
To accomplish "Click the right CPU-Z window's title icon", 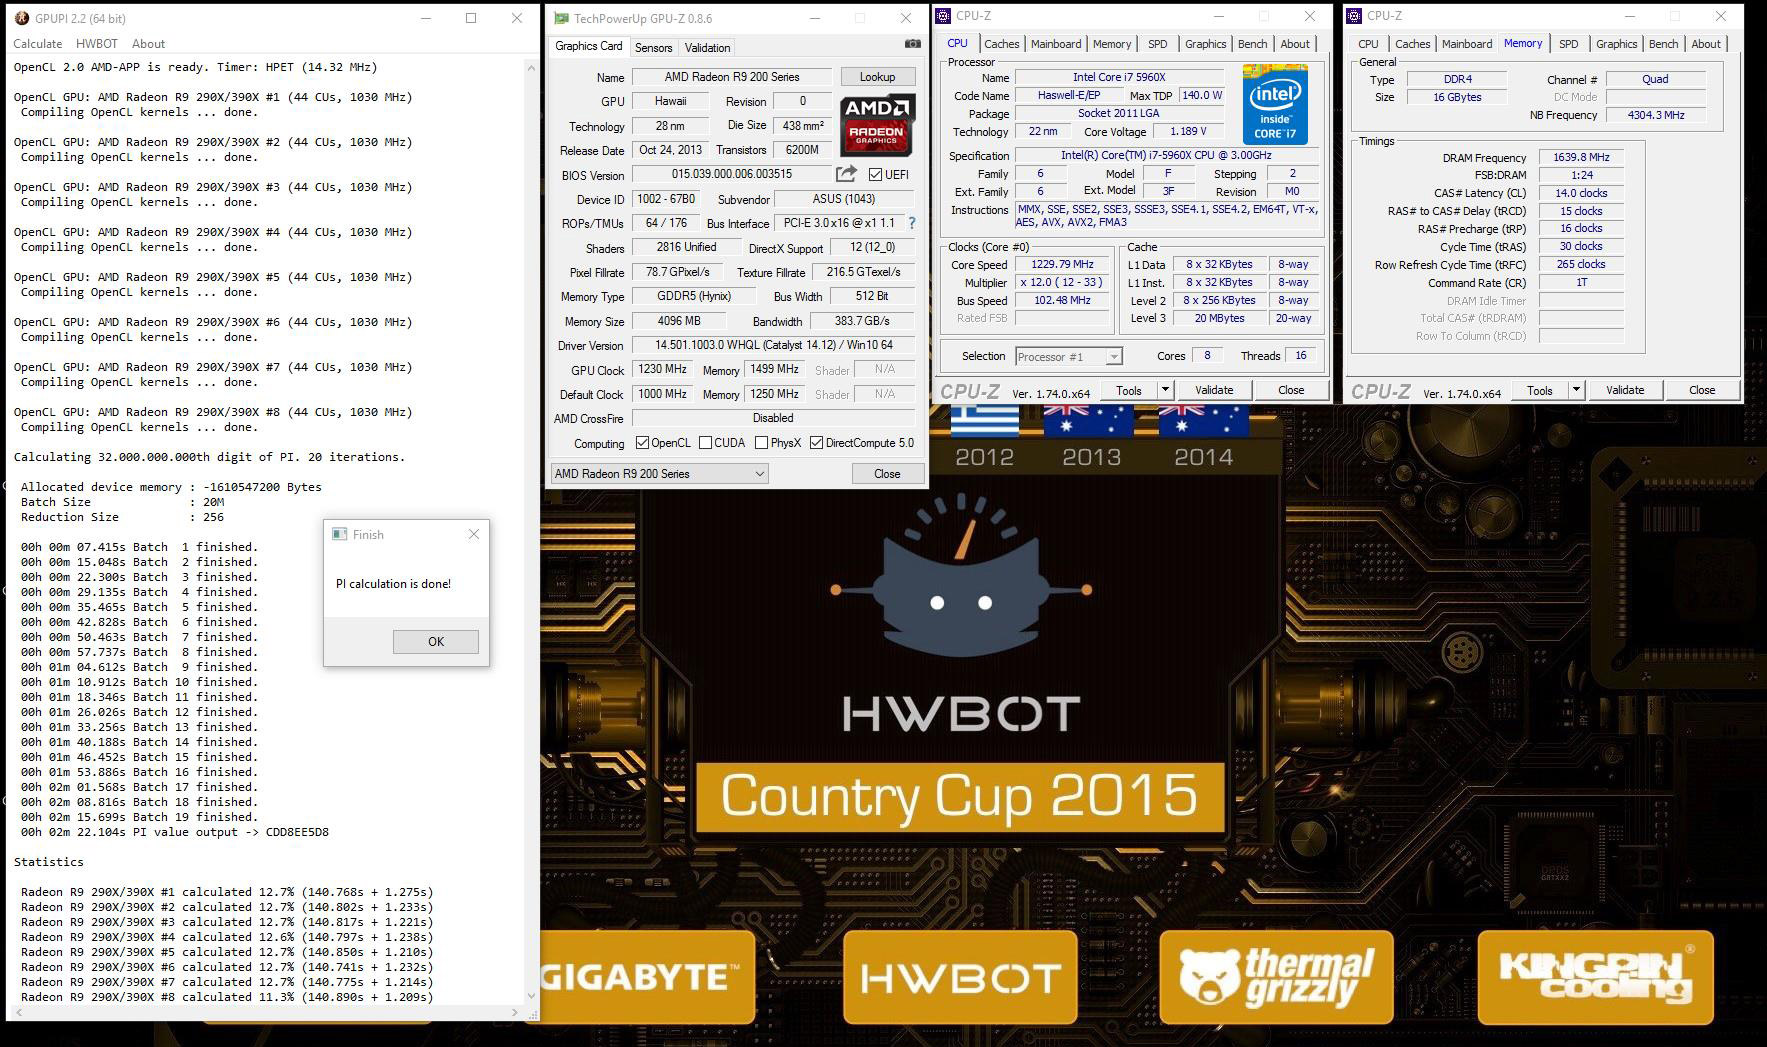I will tap(1355, 16).
